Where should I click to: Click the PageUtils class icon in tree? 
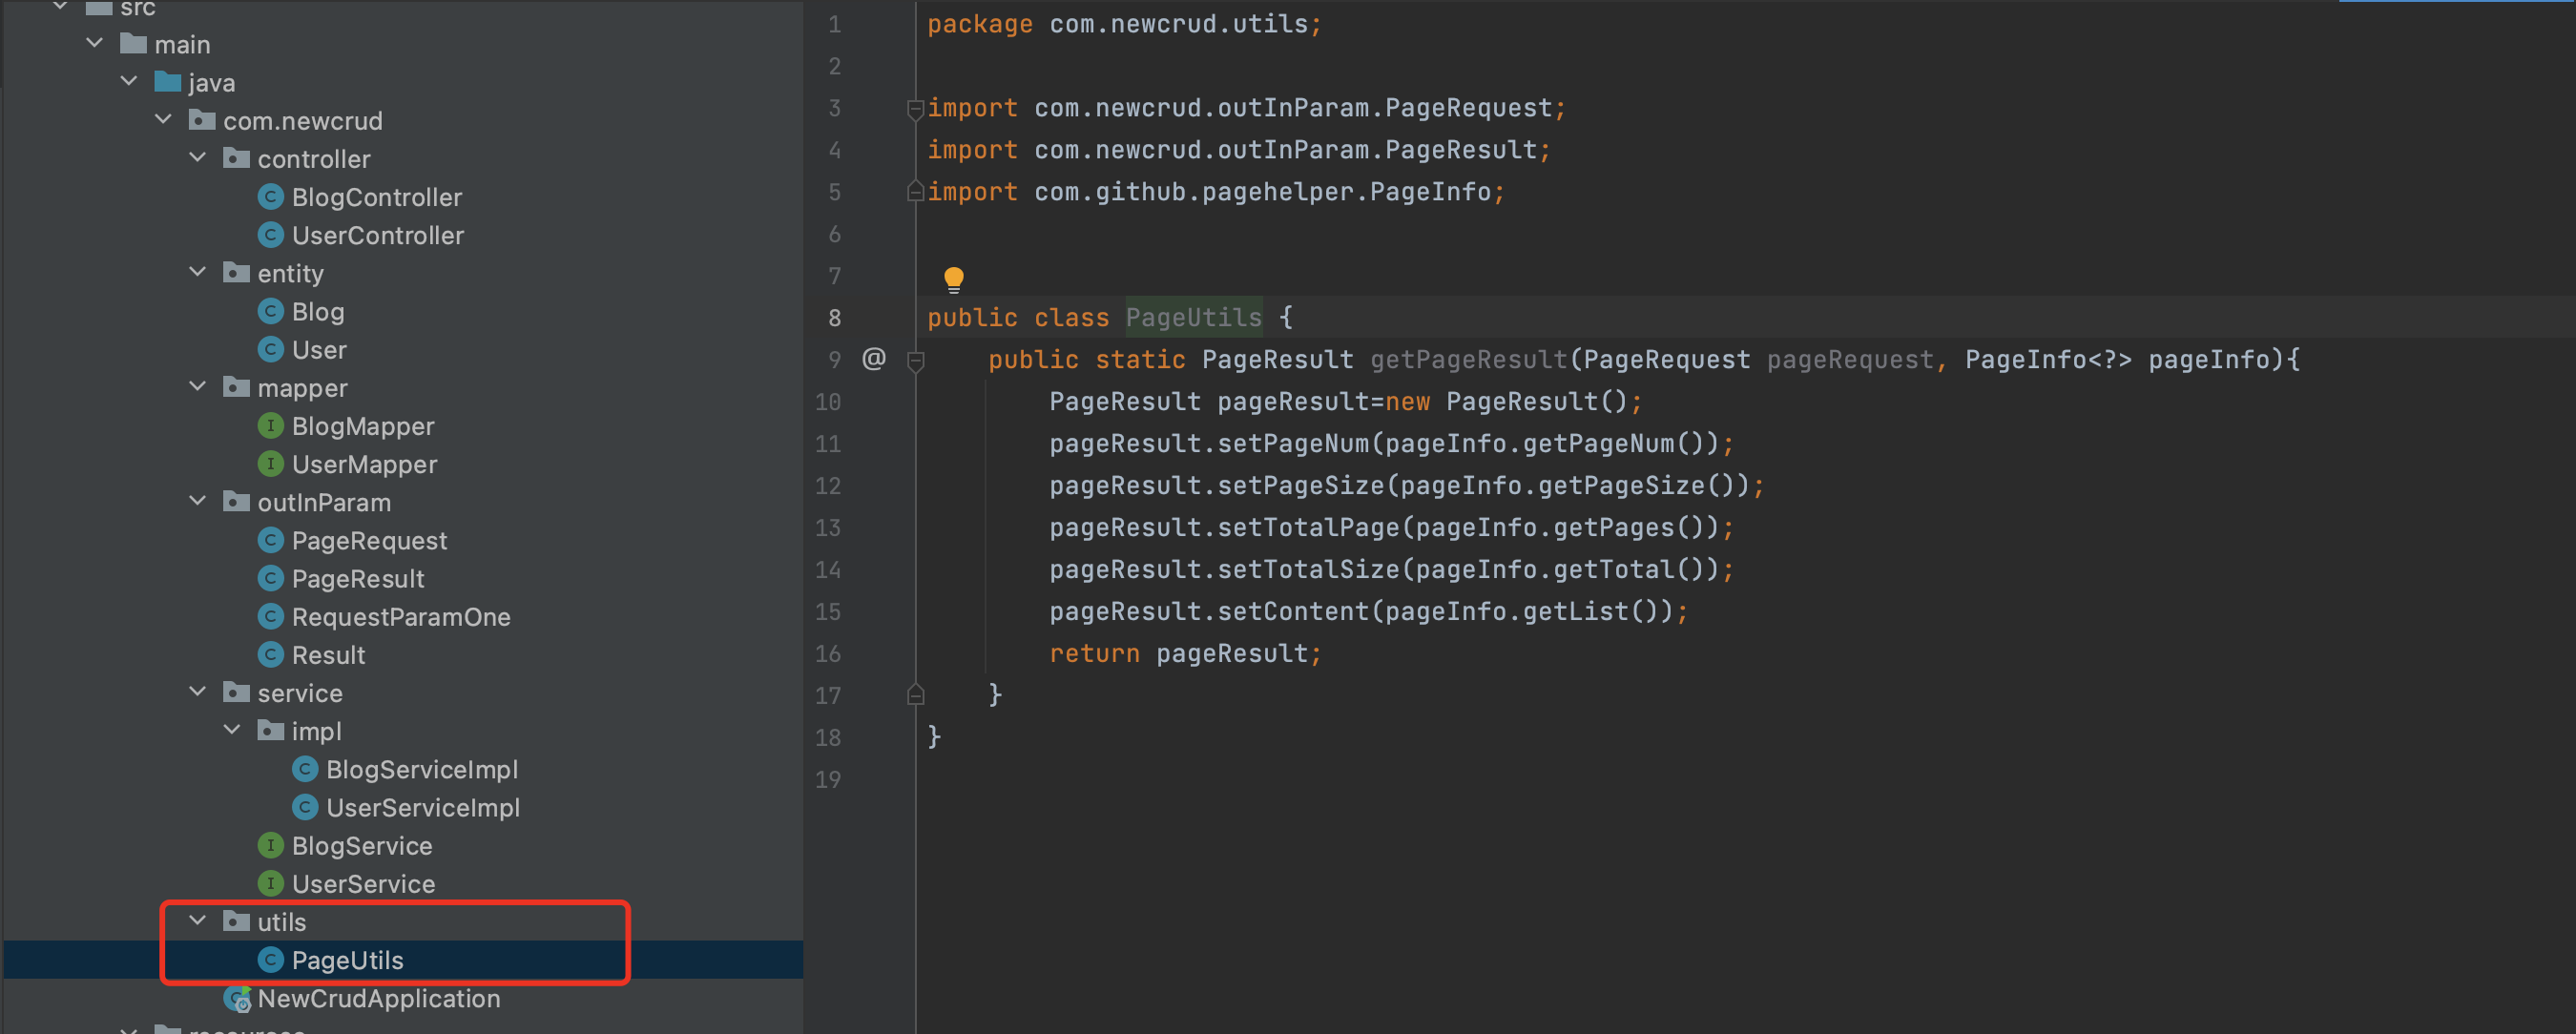(x=270, y=960)
